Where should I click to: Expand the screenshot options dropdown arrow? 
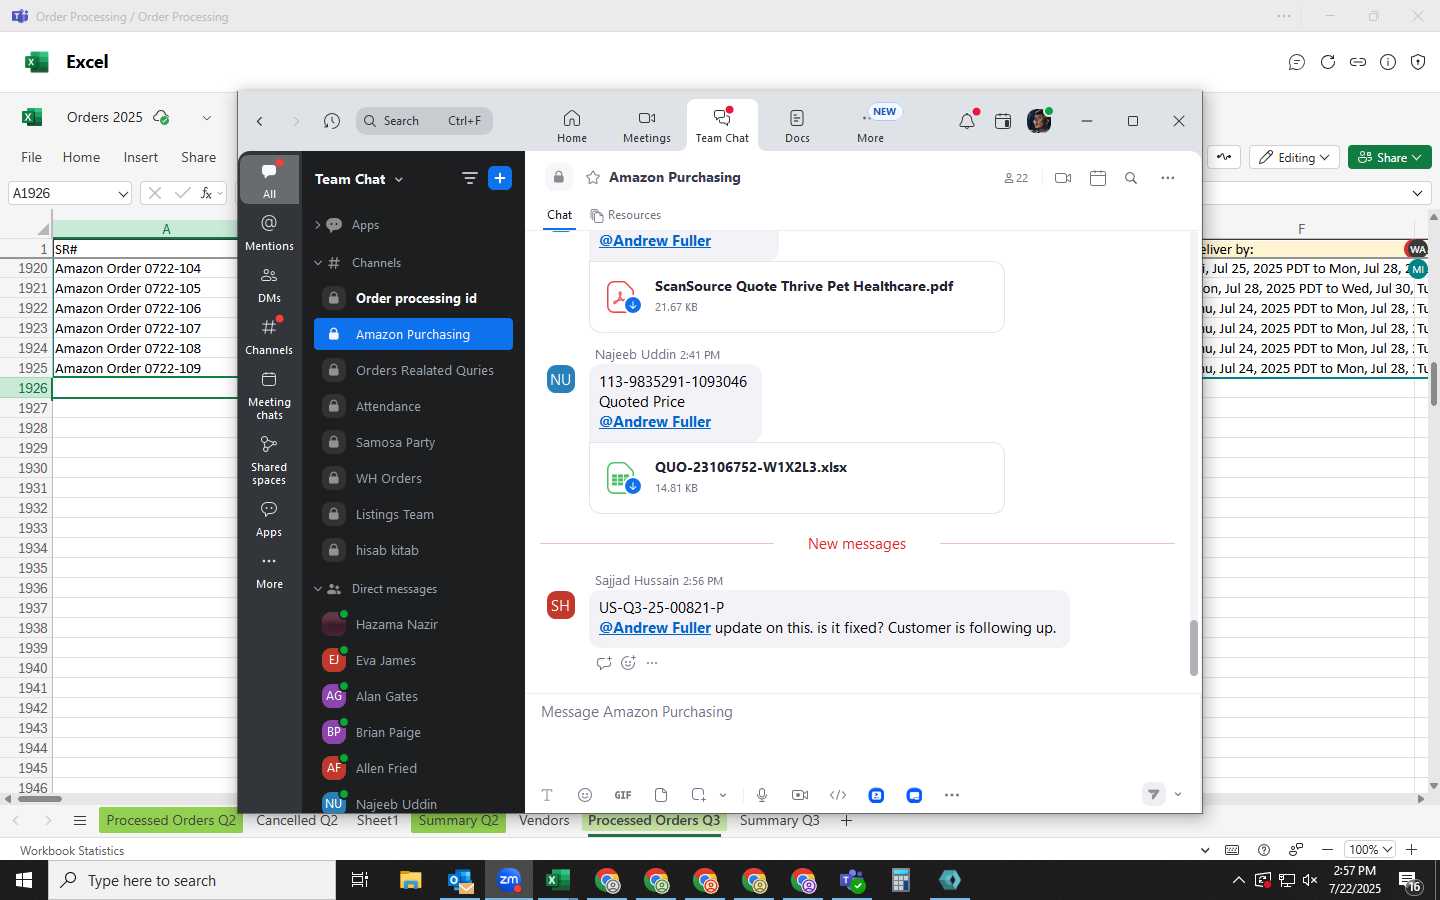click(723, 795)
